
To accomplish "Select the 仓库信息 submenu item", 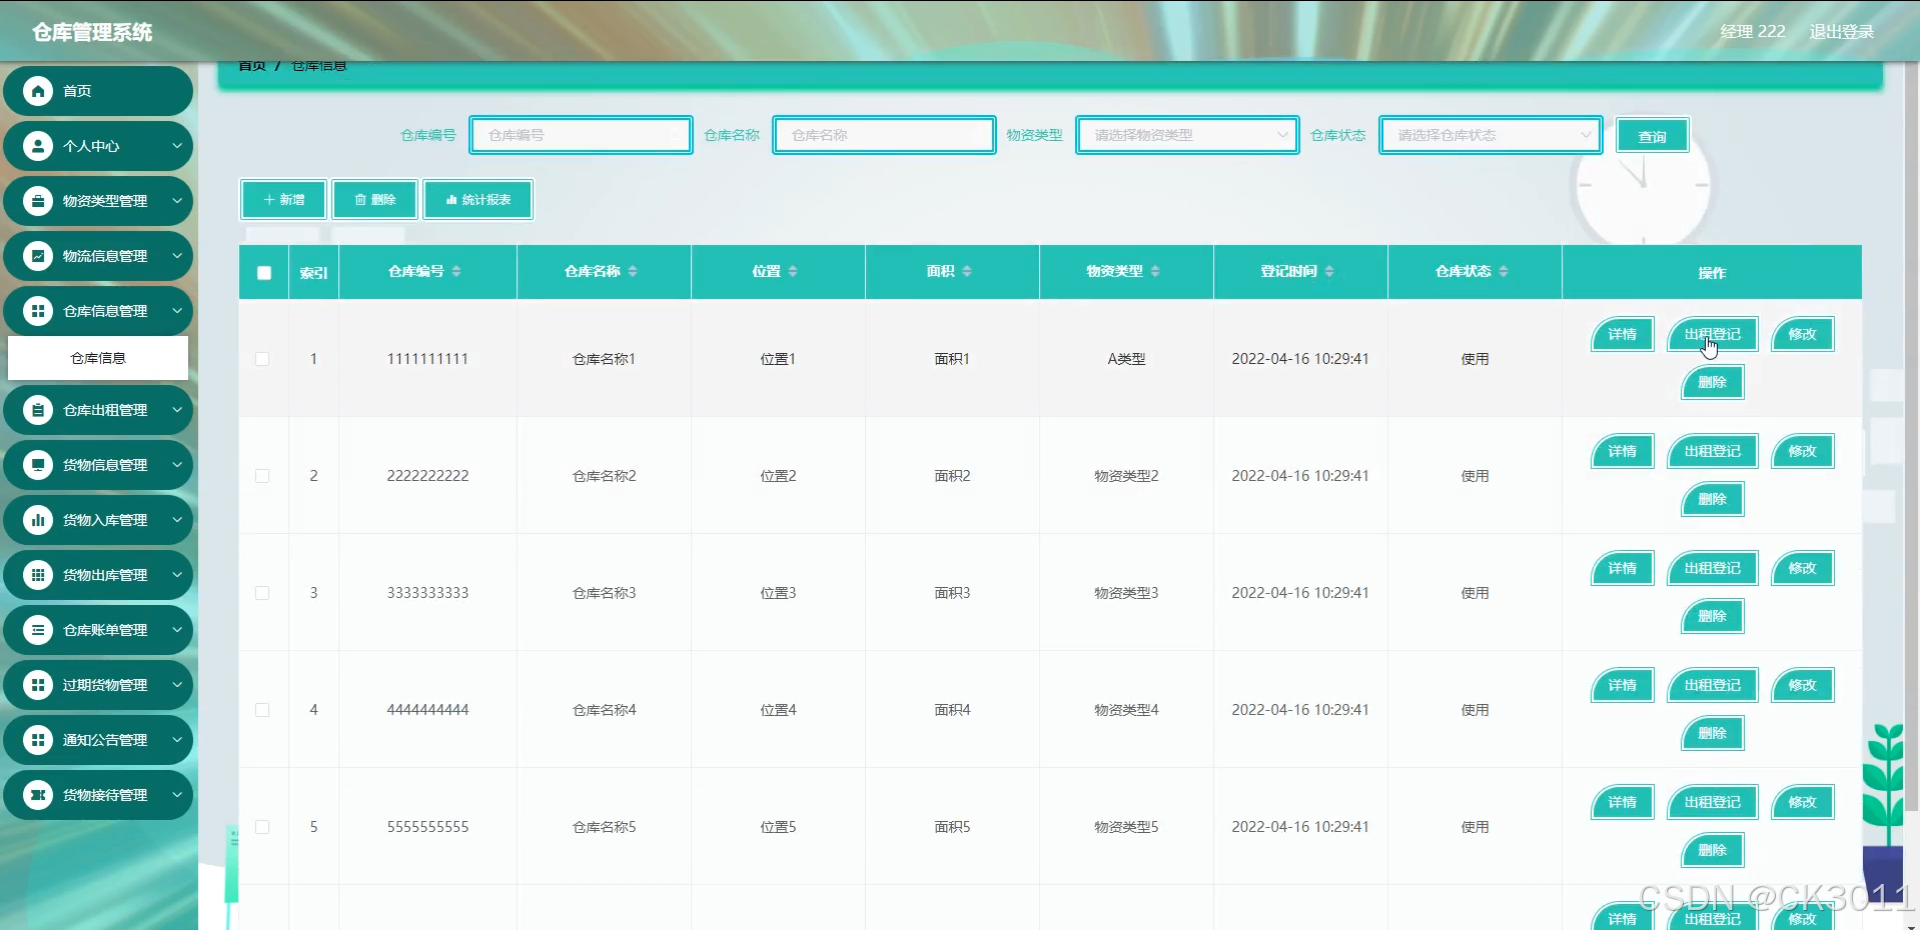I will point(98,358).
